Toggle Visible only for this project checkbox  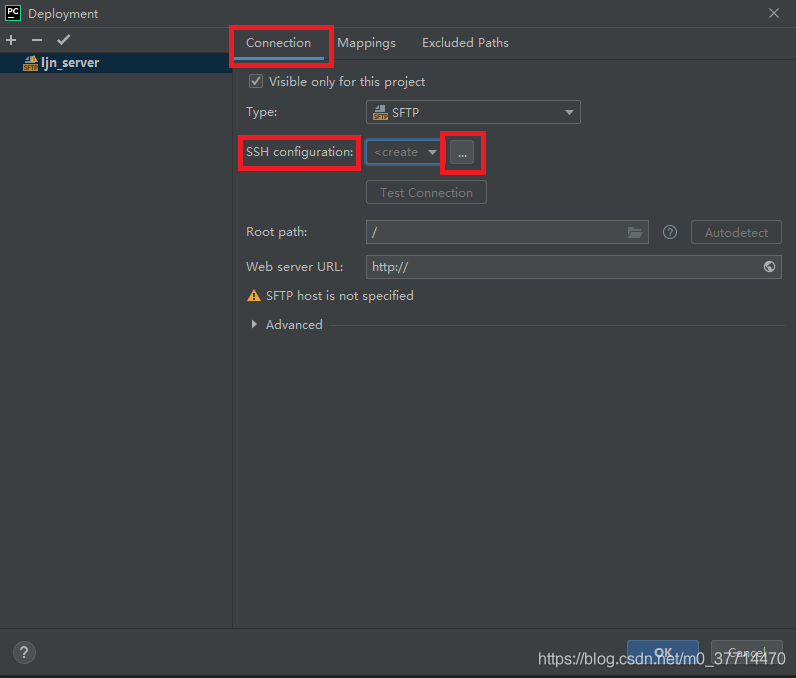(256, 82)
